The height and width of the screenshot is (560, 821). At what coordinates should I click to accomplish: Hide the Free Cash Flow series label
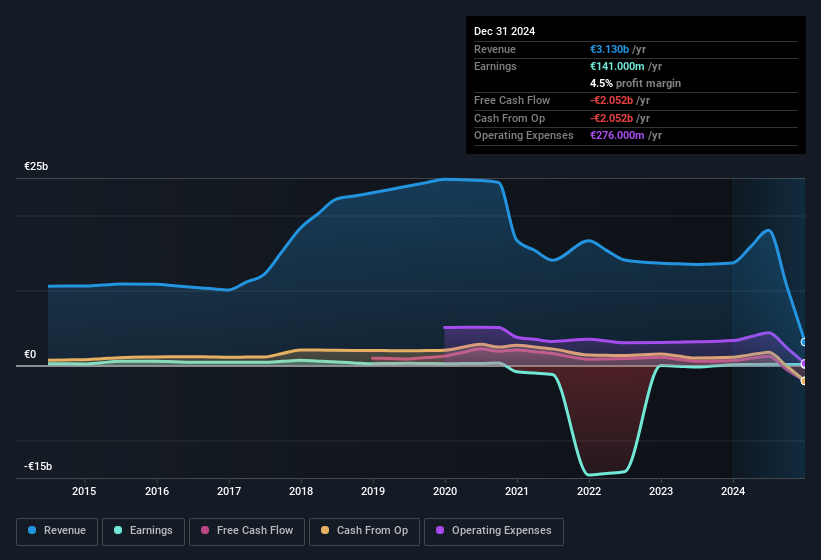pos(255,531)
